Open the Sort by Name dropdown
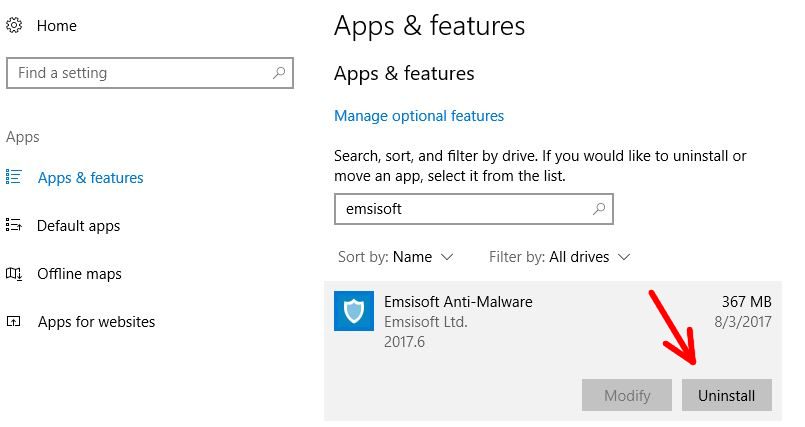Viewport: 805px width, 427px height. pyautogui.click(x=395, y=257)
